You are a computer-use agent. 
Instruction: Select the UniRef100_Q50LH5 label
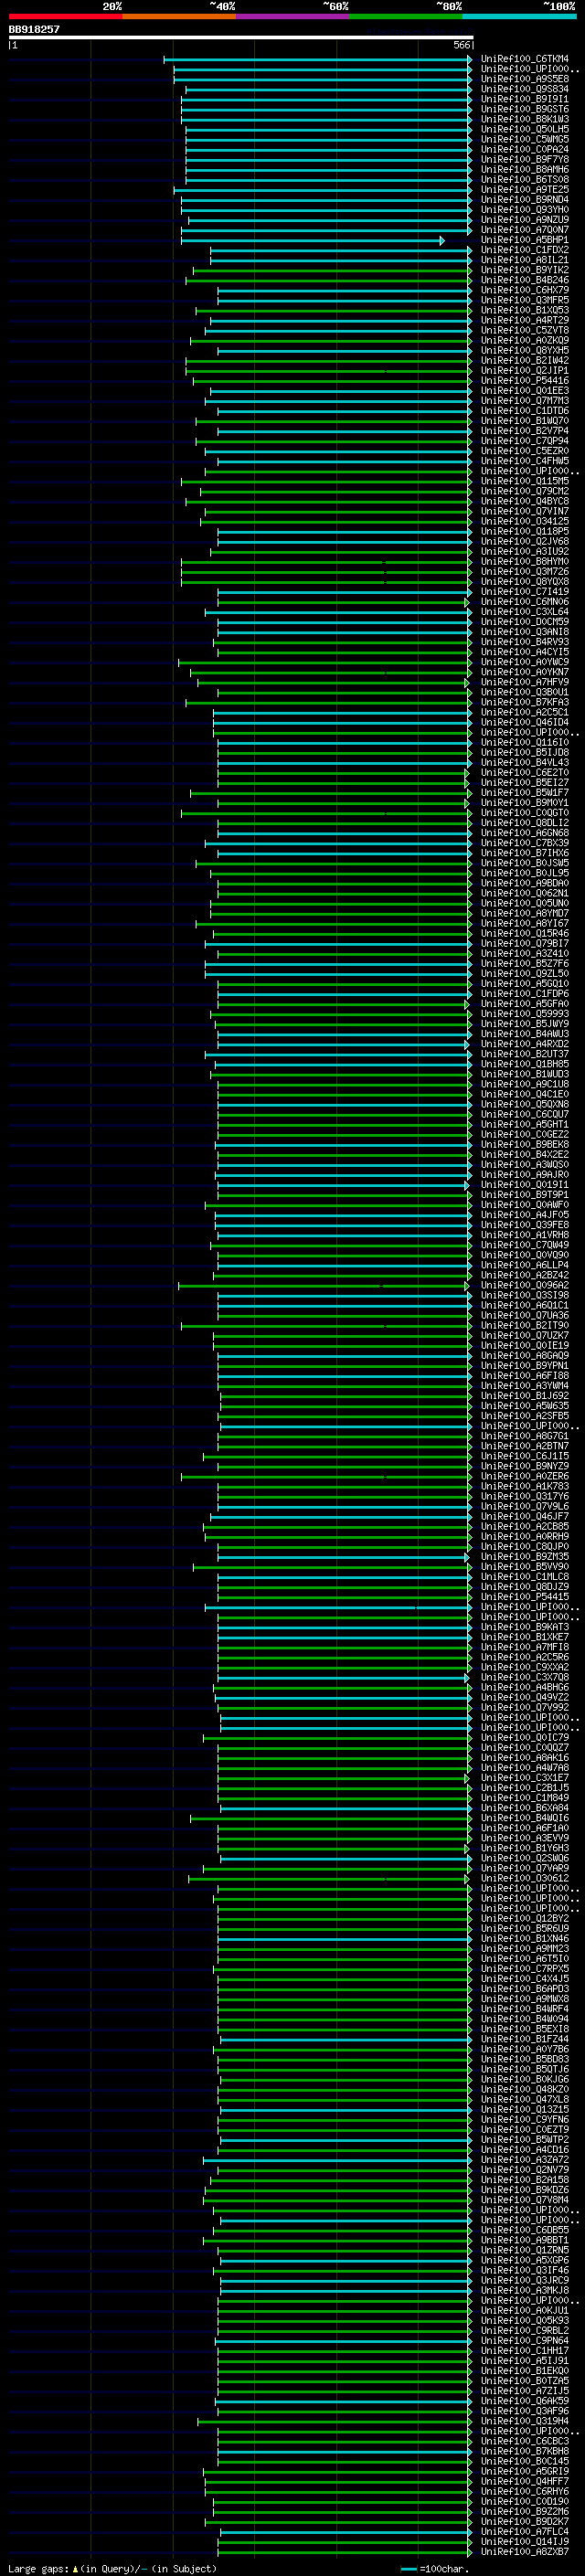point(525,129)
